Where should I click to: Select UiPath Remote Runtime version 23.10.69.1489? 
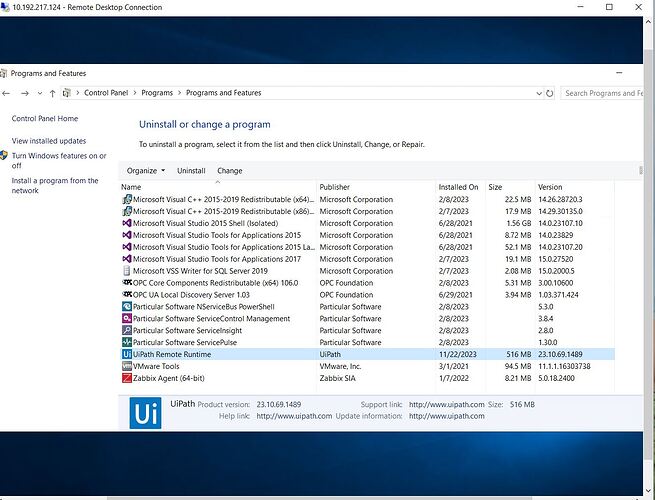(x=368, y=354)
